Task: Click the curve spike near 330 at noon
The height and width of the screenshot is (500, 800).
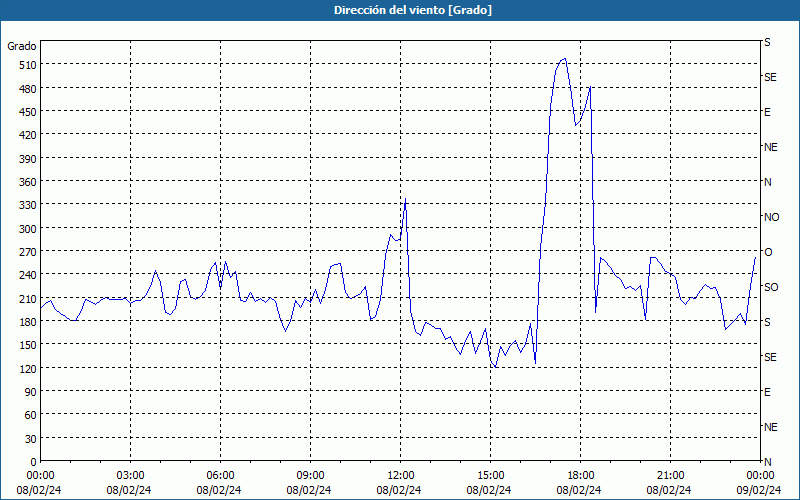Action: pyautogui.click(x=405, y=198)
